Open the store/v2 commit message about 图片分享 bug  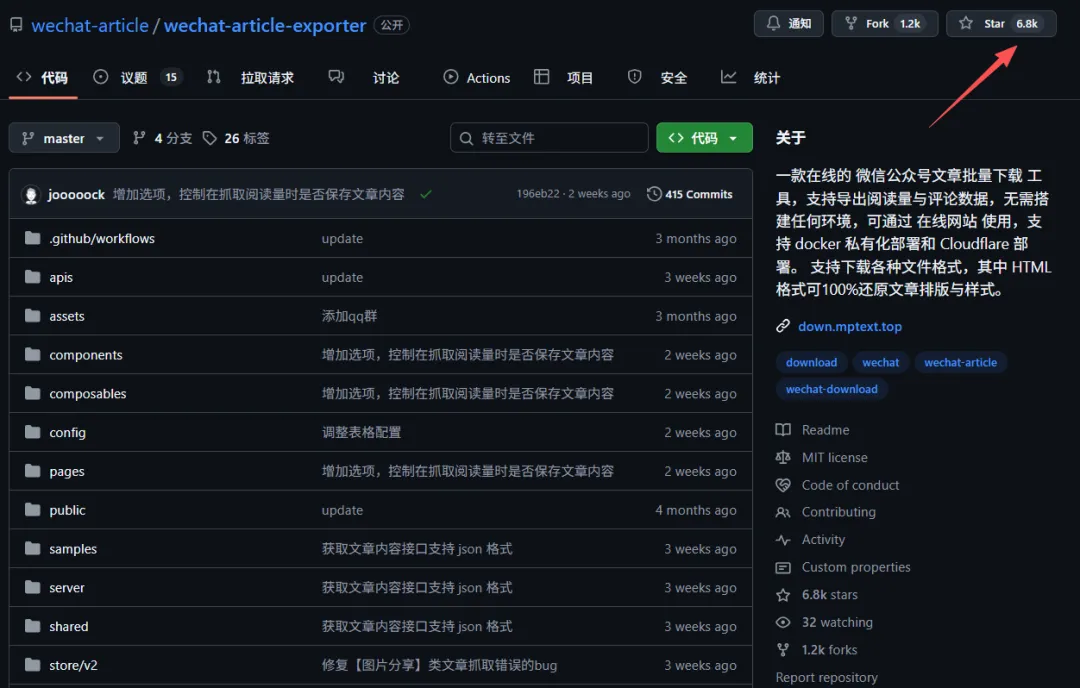[x=439, y=665]
